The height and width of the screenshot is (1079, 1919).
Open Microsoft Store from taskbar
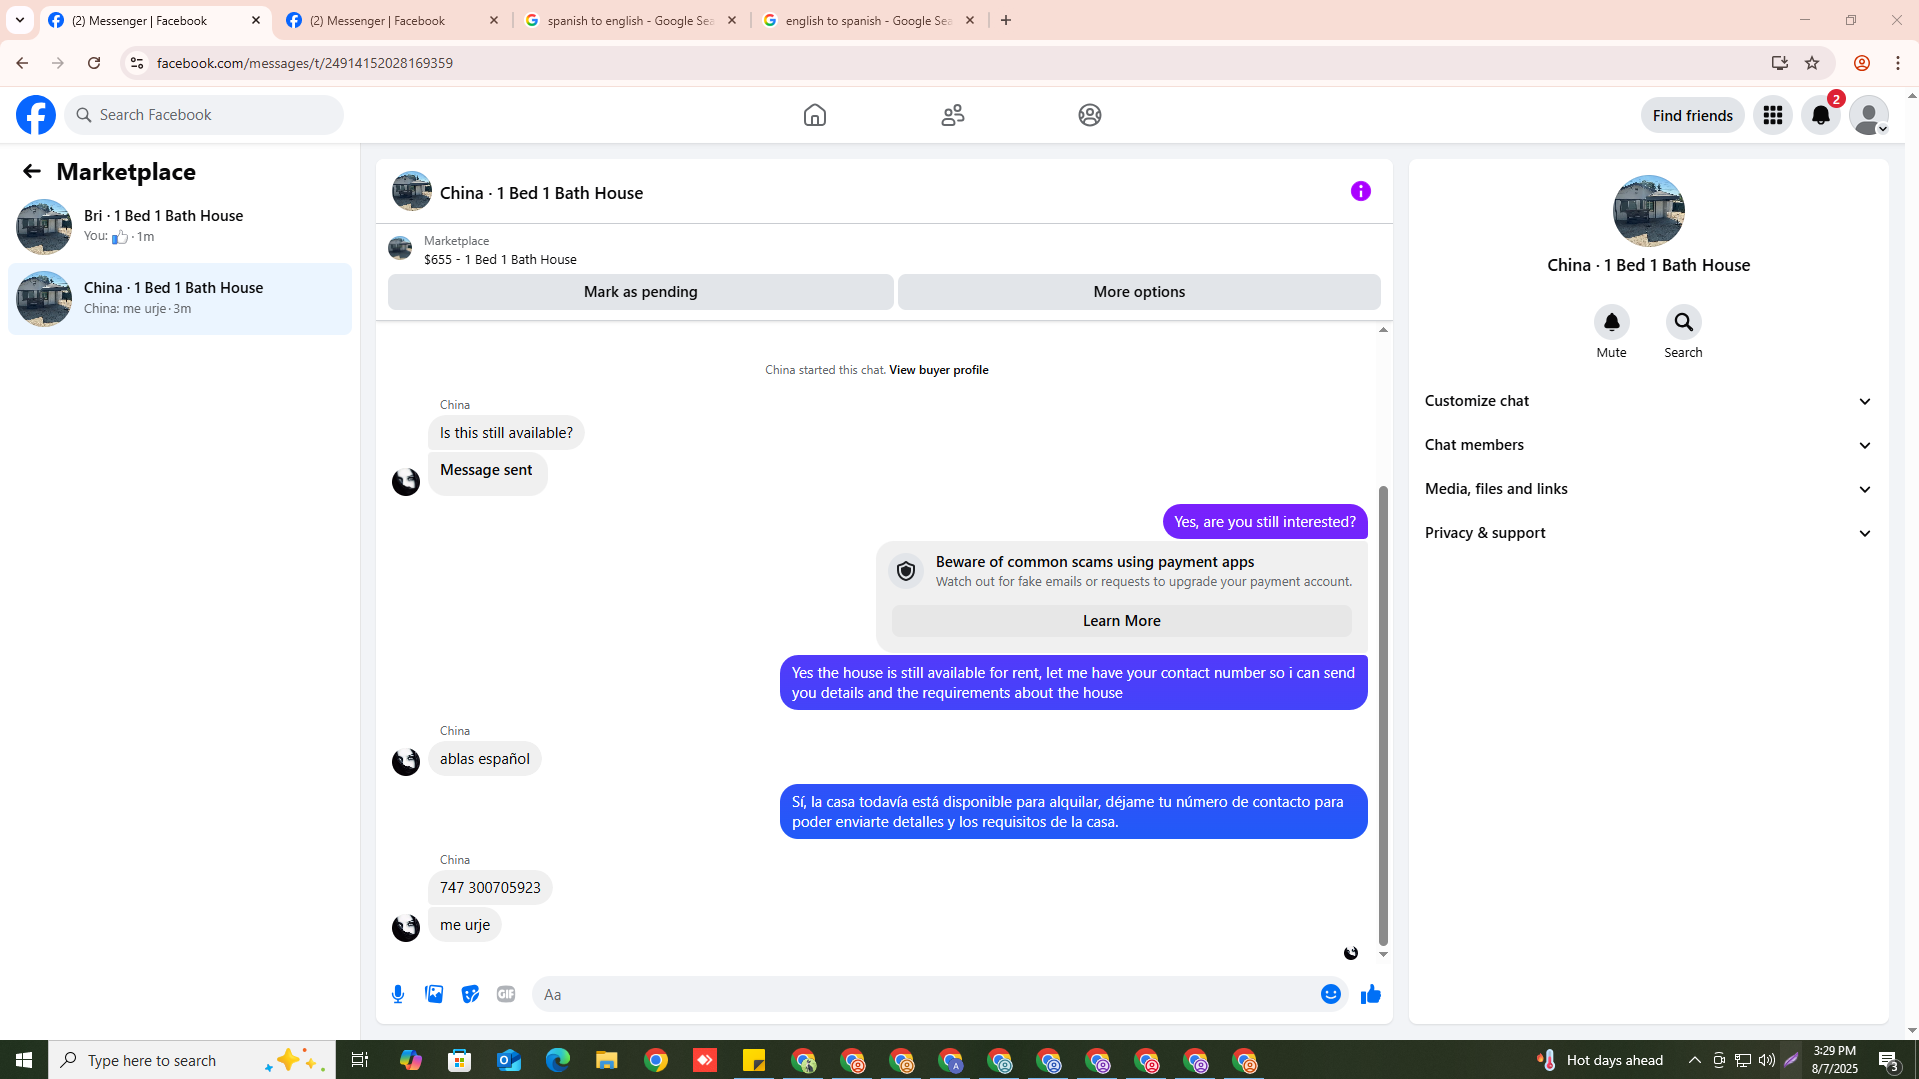(460, 1060)
